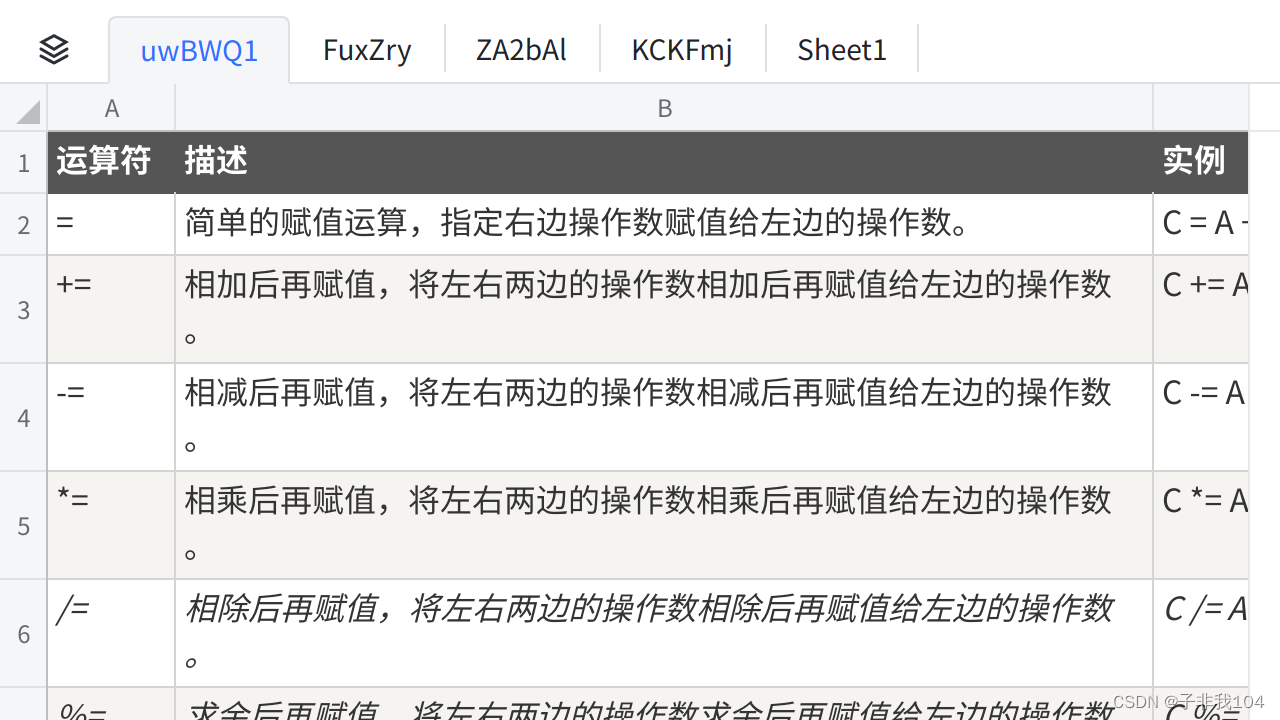
Task: Open the KCKFmj sheet tab
Action: click(682, 50)
